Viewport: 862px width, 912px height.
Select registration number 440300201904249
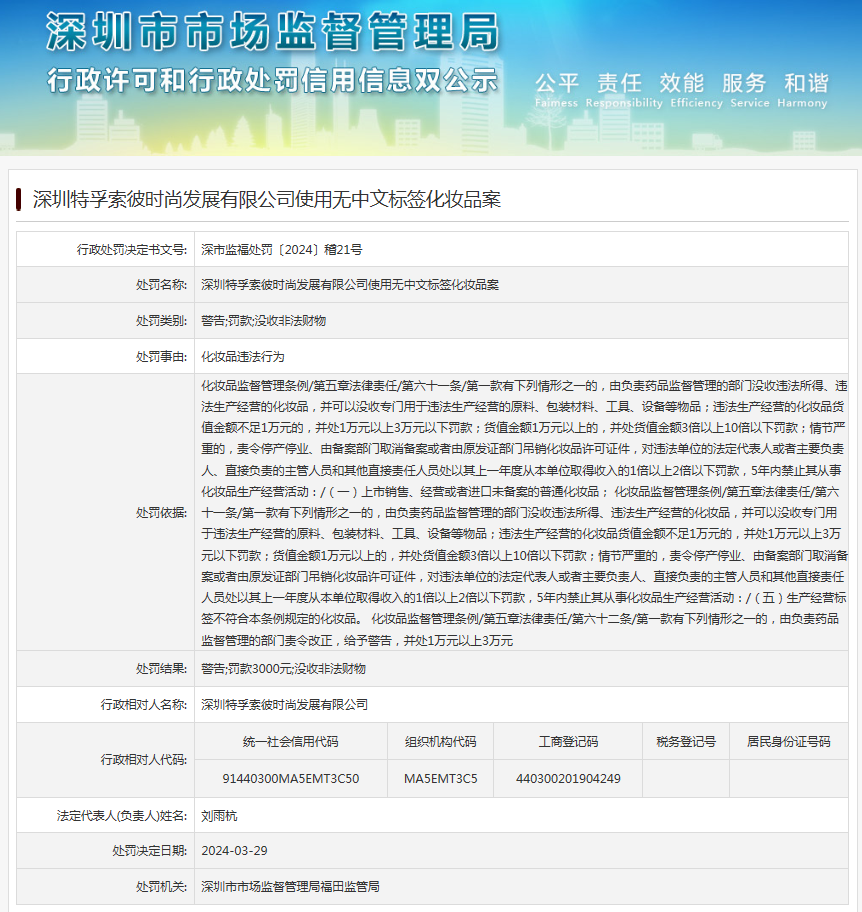(x=568, y=778)
